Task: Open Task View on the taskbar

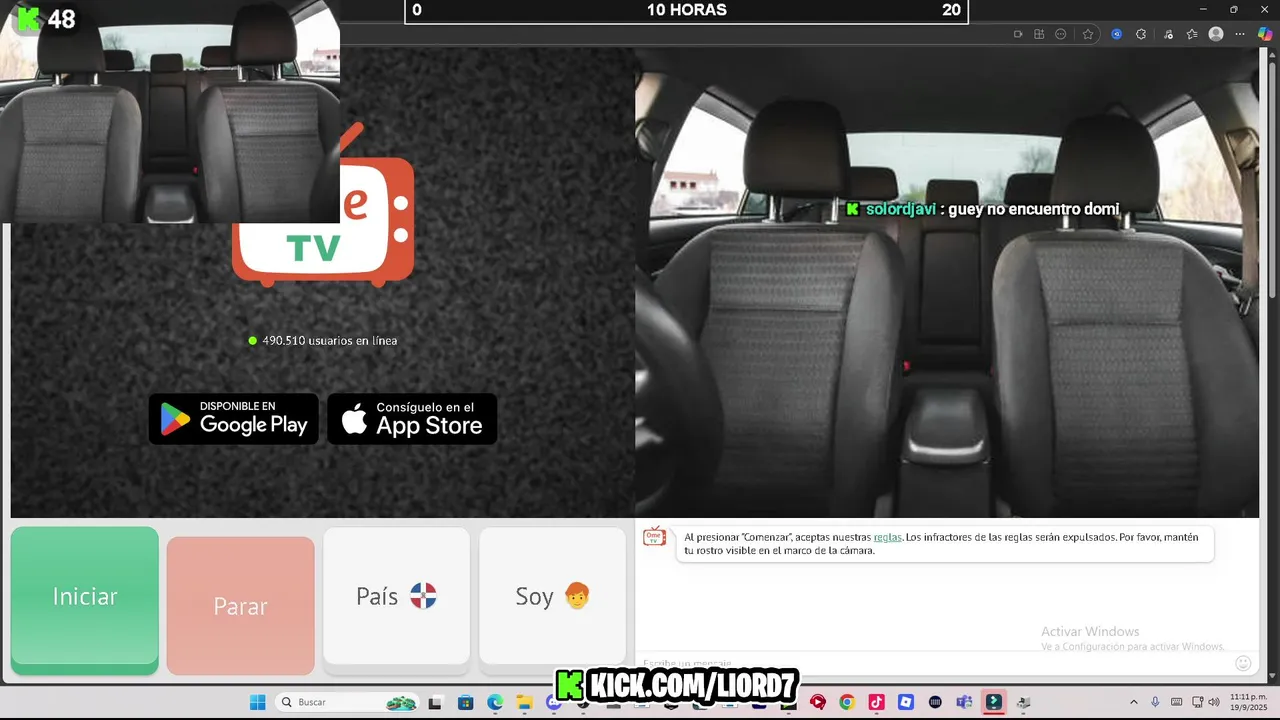Action: [435, 702]
